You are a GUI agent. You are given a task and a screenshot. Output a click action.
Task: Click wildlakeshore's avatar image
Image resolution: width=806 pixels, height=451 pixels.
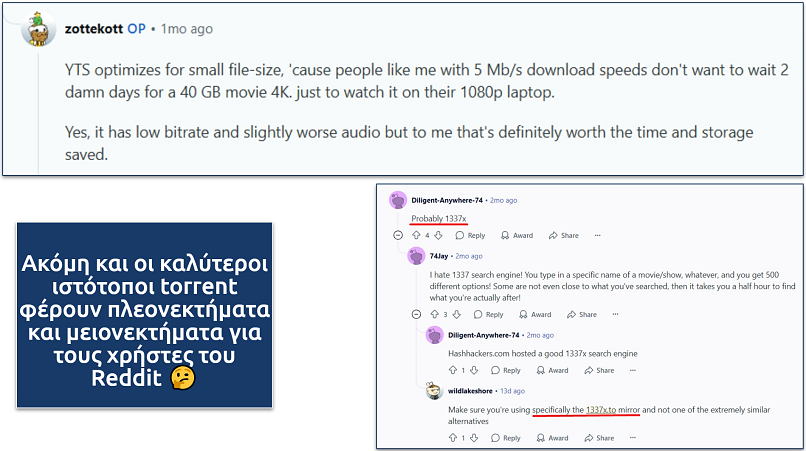tap(435, 391)
